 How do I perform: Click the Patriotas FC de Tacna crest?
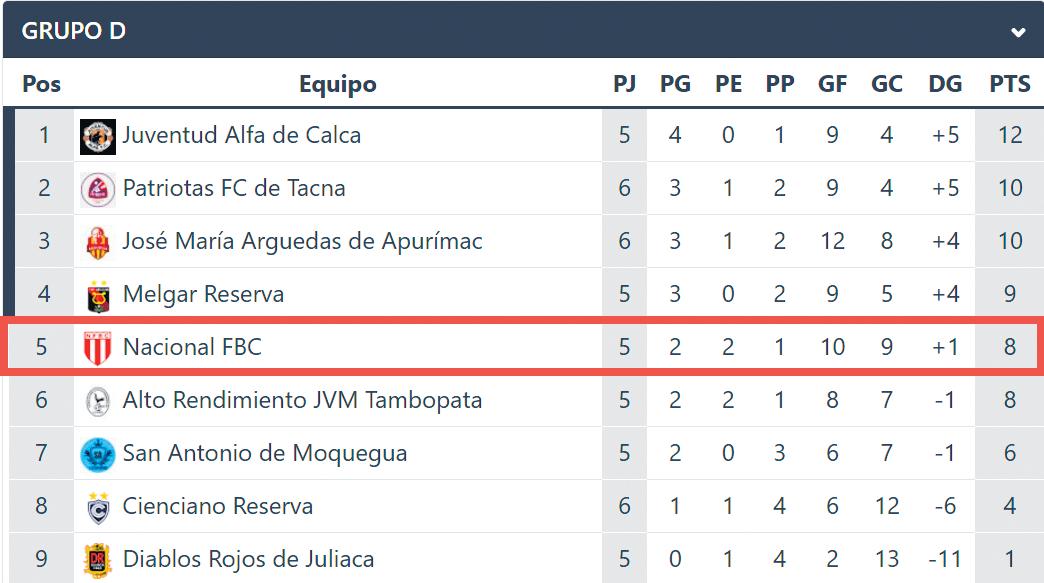[x=97, y=190]
